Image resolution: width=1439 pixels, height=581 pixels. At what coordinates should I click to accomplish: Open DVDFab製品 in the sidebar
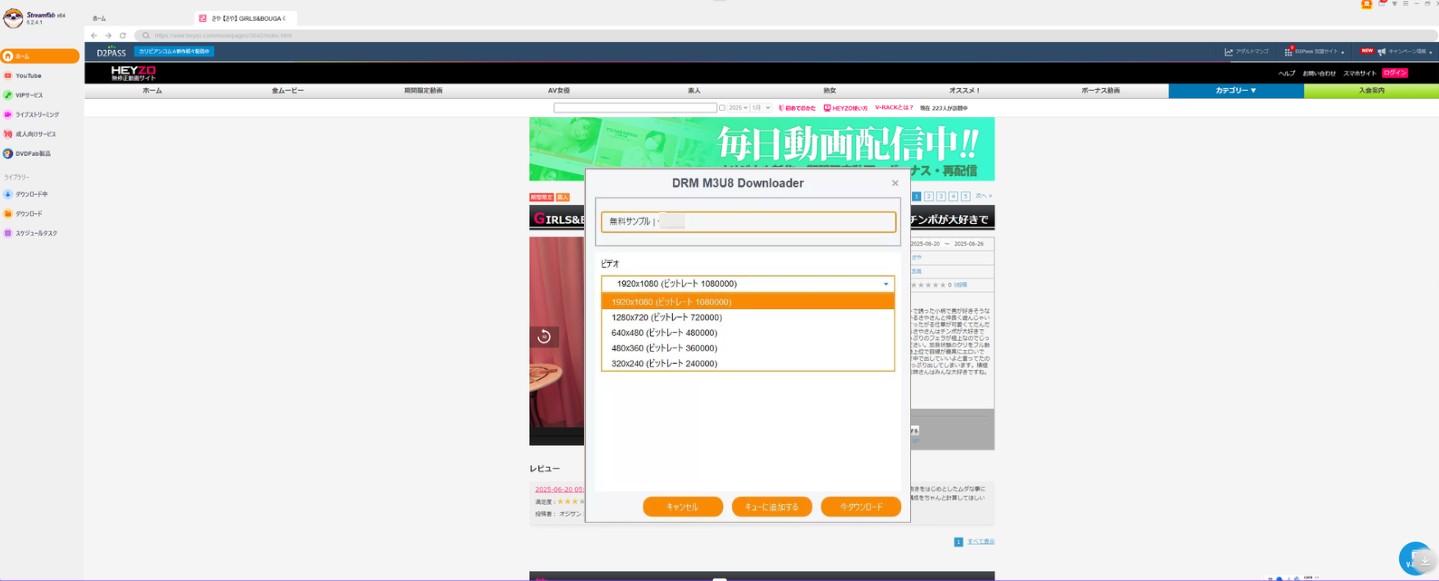click(x=32, y=154)
